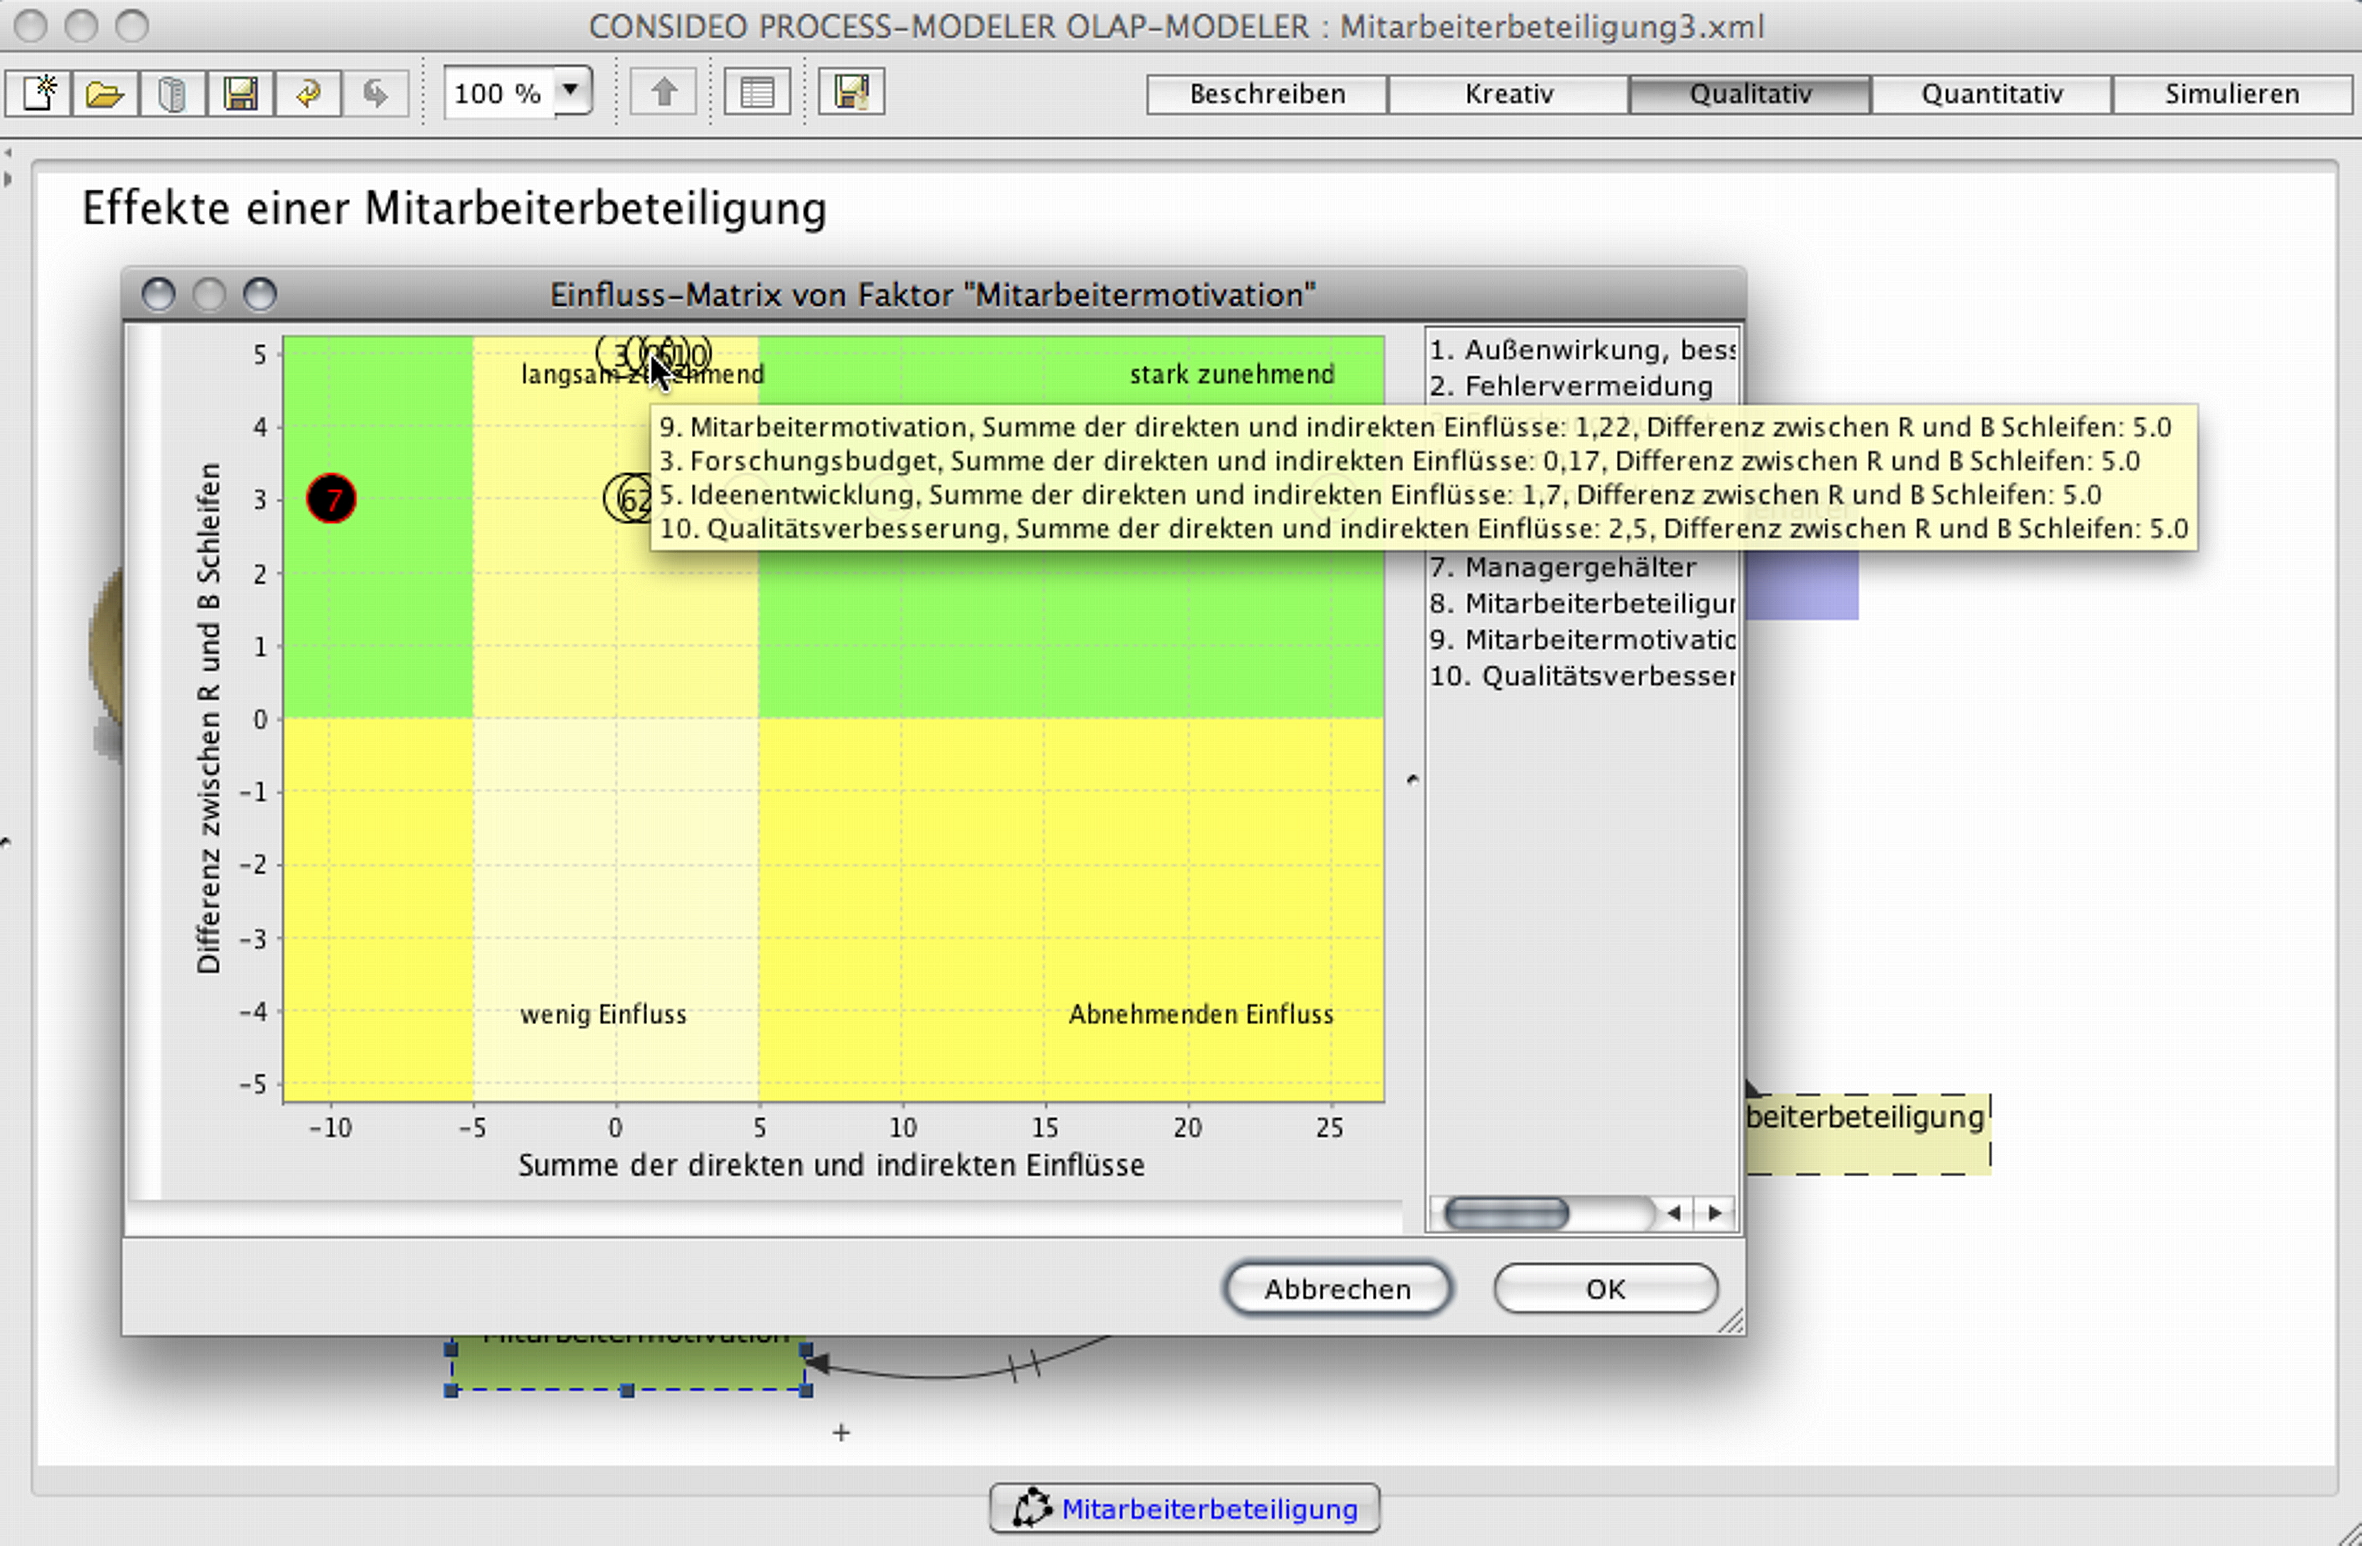Screen dimensions: 2362x1546
Task: Open the 100 % zoom dropdown
Action: coord(571,92)
